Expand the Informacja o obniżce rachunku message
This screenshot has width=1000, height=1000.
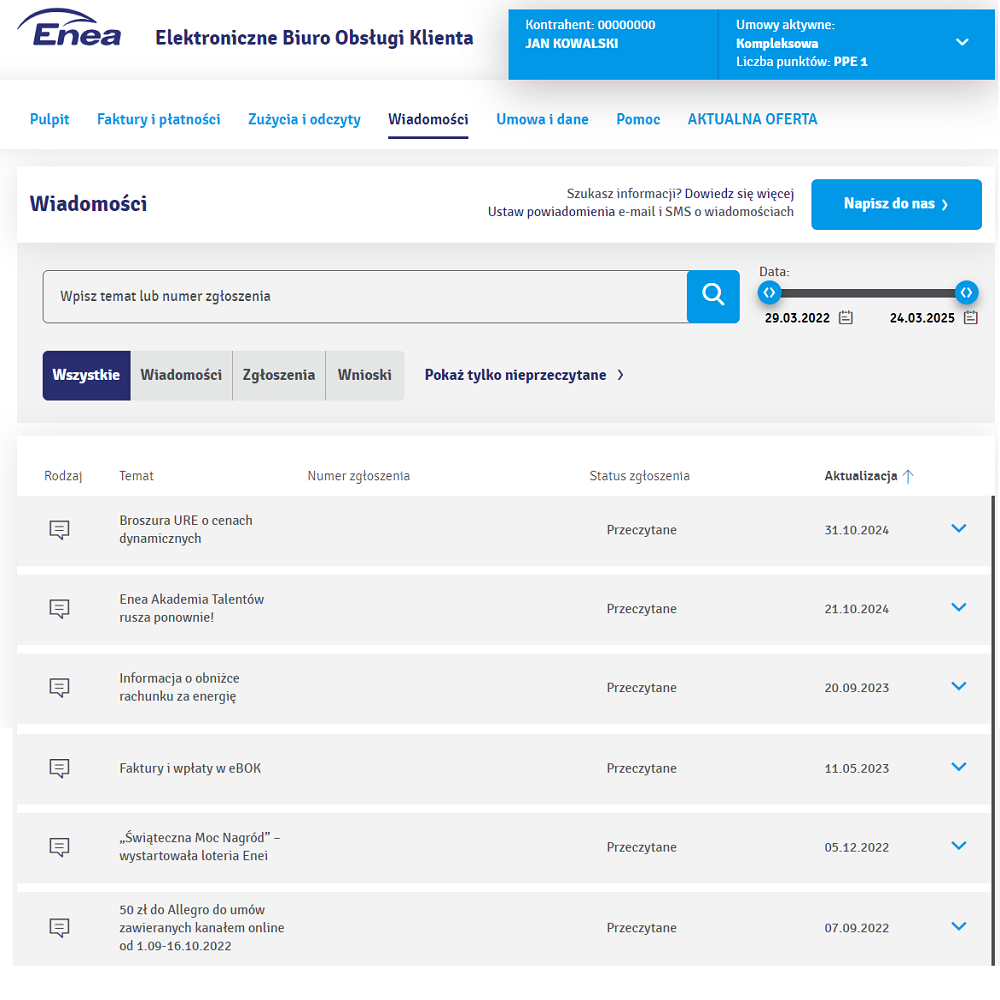point(959,687)
